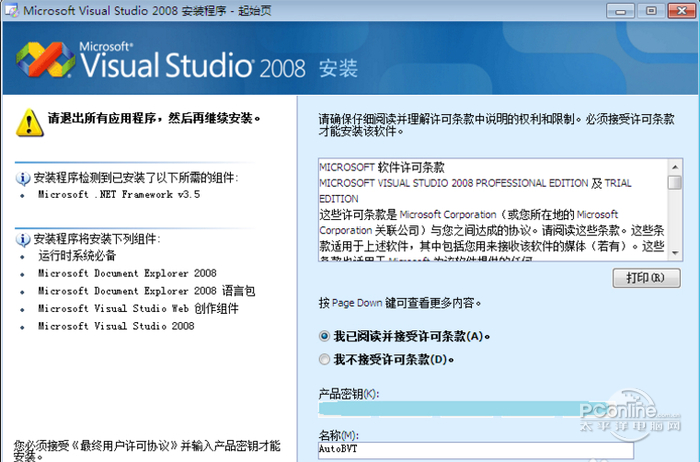Click the license text scroll down arrow
Viewport: 700px width, 462px height.
pos(675,253)
